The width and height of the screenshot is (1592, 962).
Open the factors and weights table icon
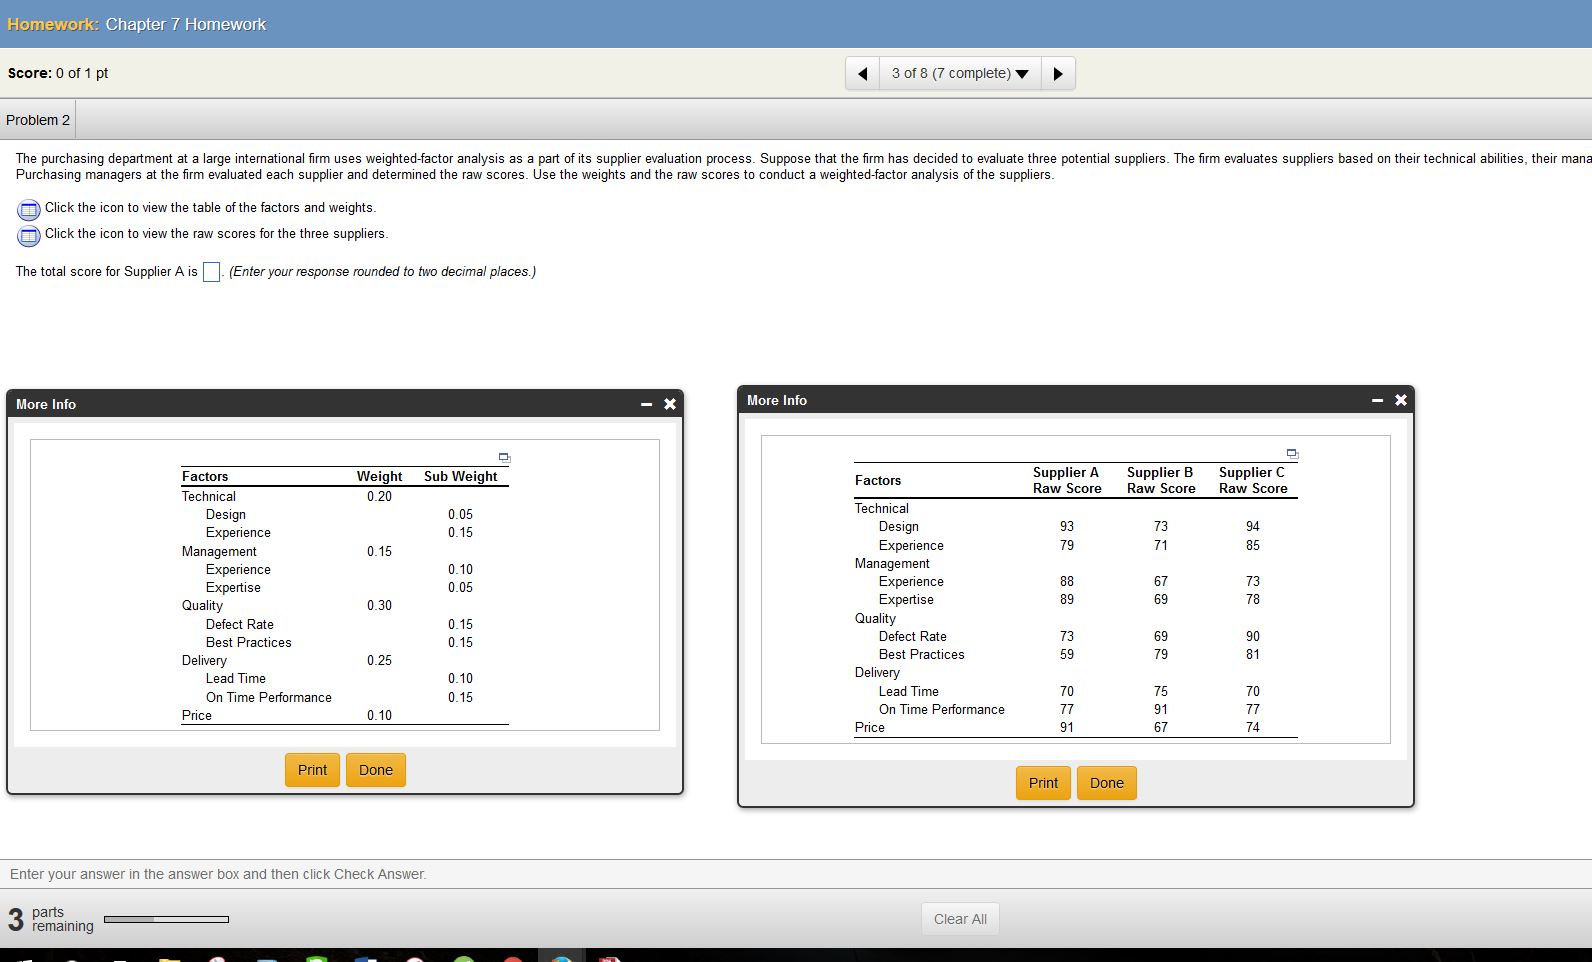click(29, 209)
